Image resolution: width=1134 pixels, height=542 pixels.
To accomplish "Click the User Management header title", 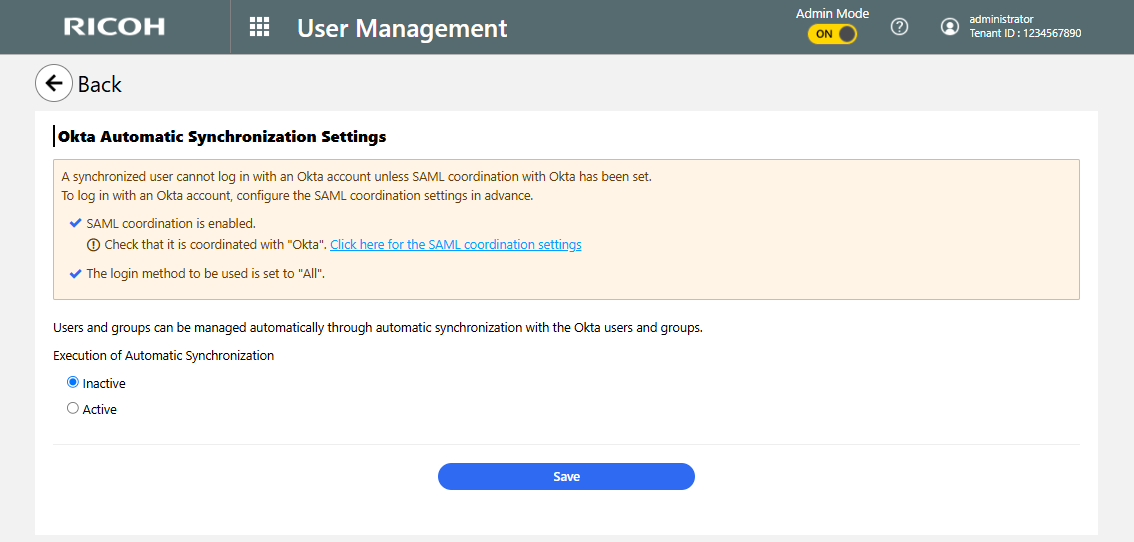I will [x=402, y=28].
